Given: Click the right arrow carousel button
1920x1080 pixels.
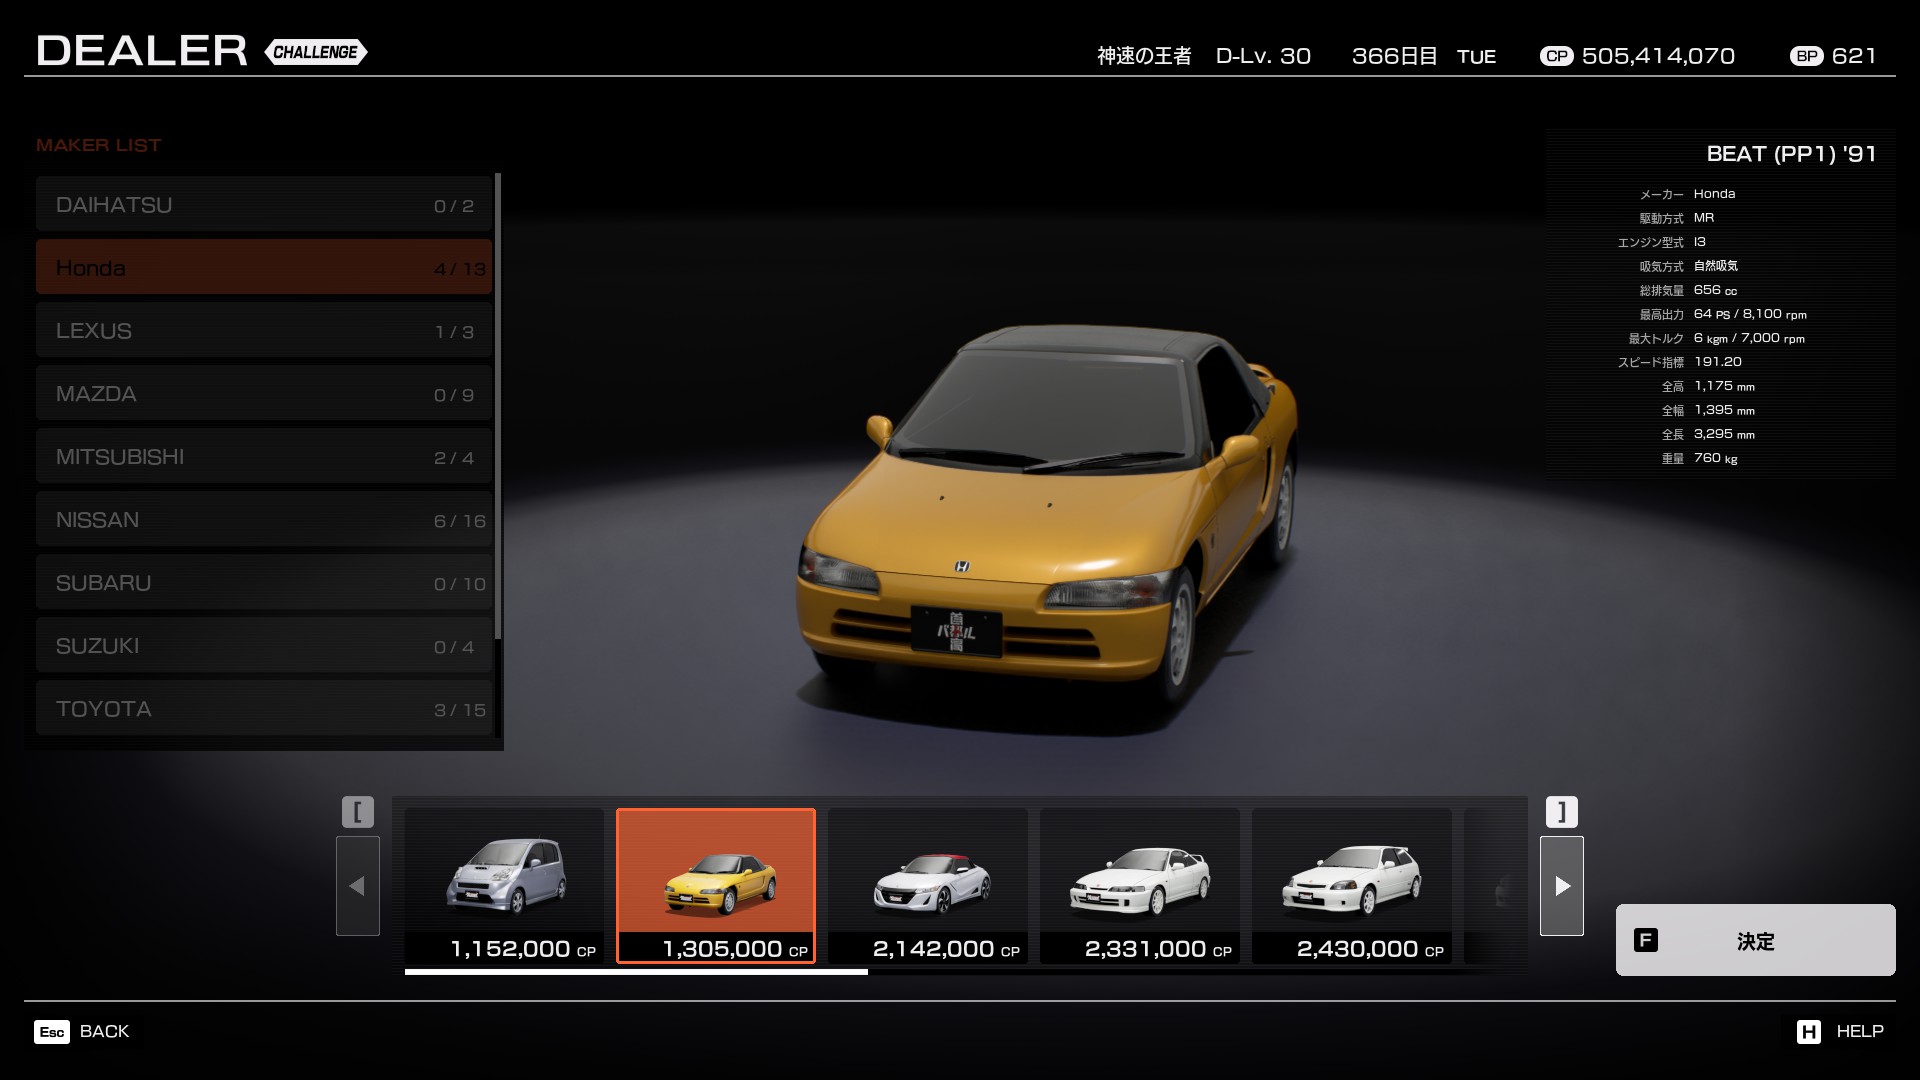Looking at the screenshot, I should (1561, 886).
